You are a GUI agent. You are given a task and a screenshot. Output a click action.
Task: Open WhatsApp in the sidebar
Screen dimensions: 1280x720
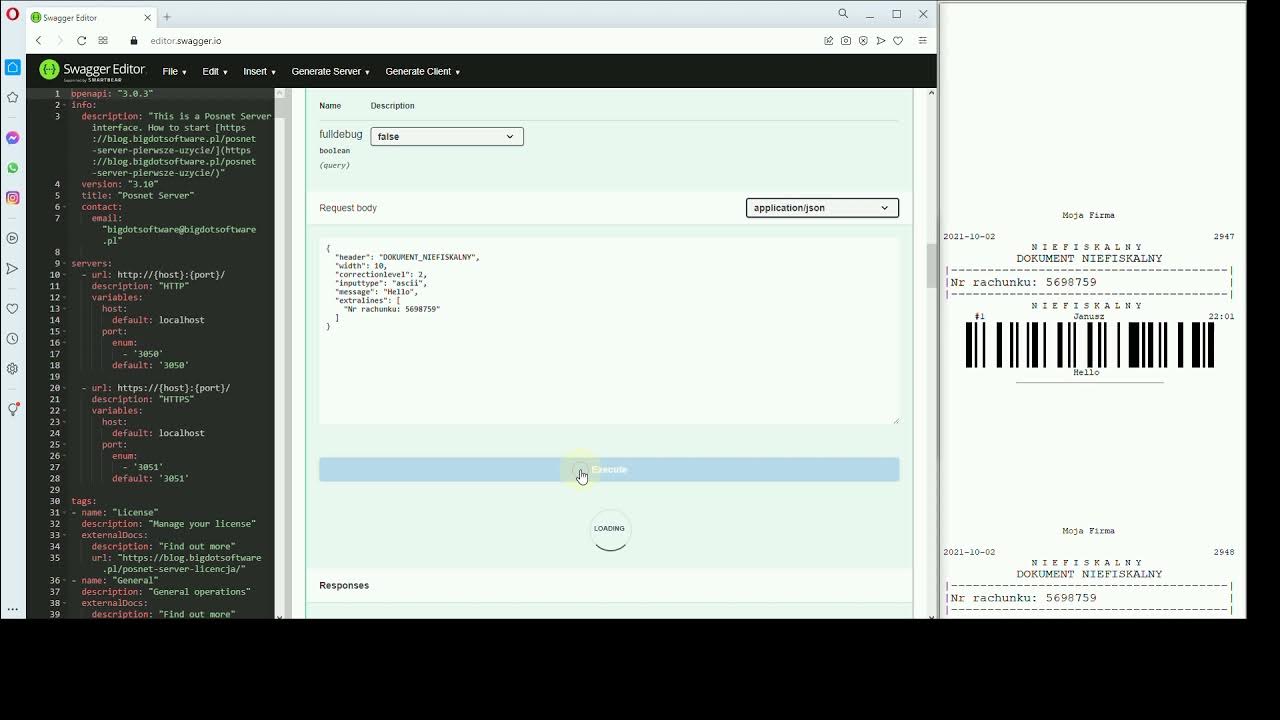[x=12, y=168]
